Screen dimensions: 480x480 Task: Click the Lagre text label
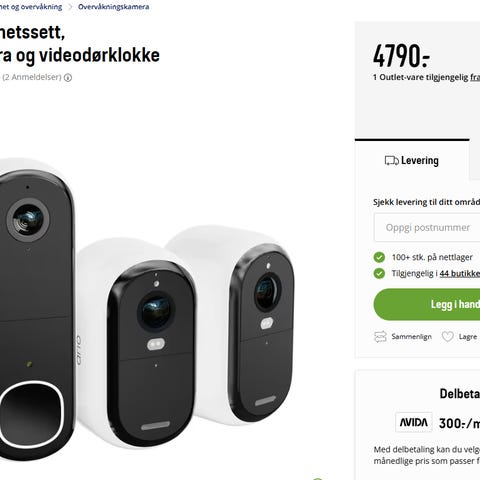point(468,337)
